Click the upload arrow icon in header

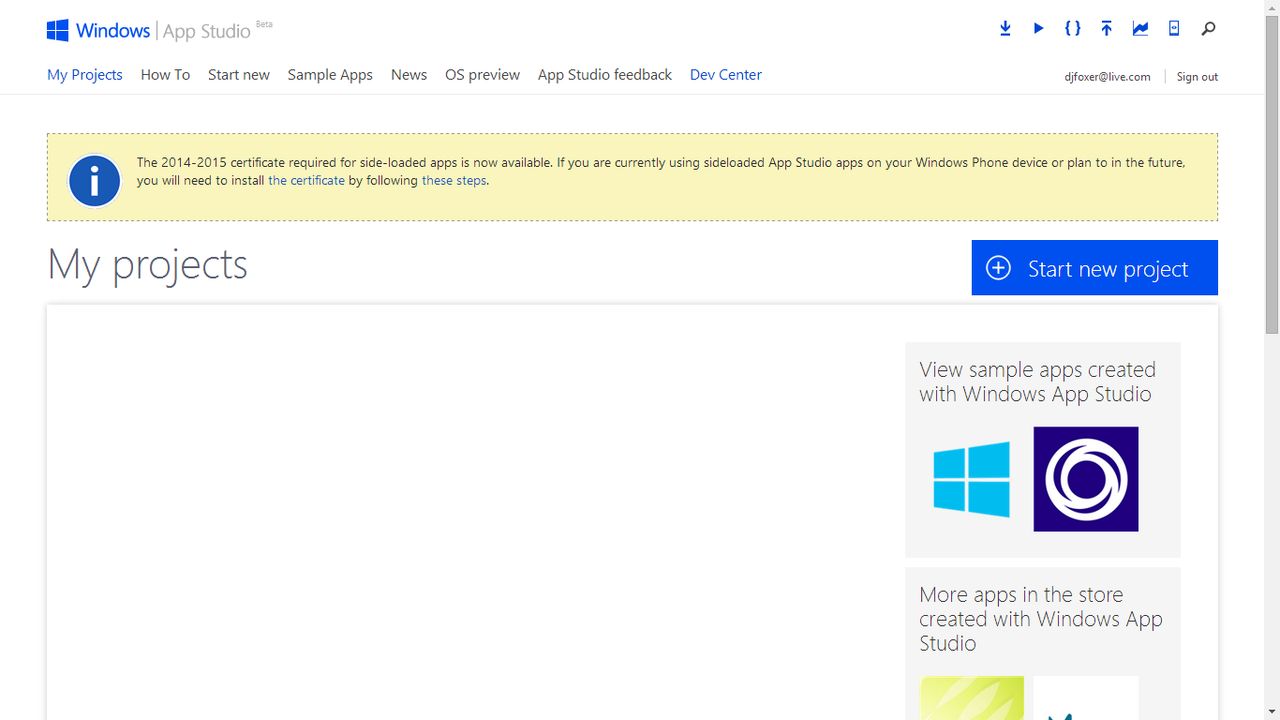pos(1106,29)
